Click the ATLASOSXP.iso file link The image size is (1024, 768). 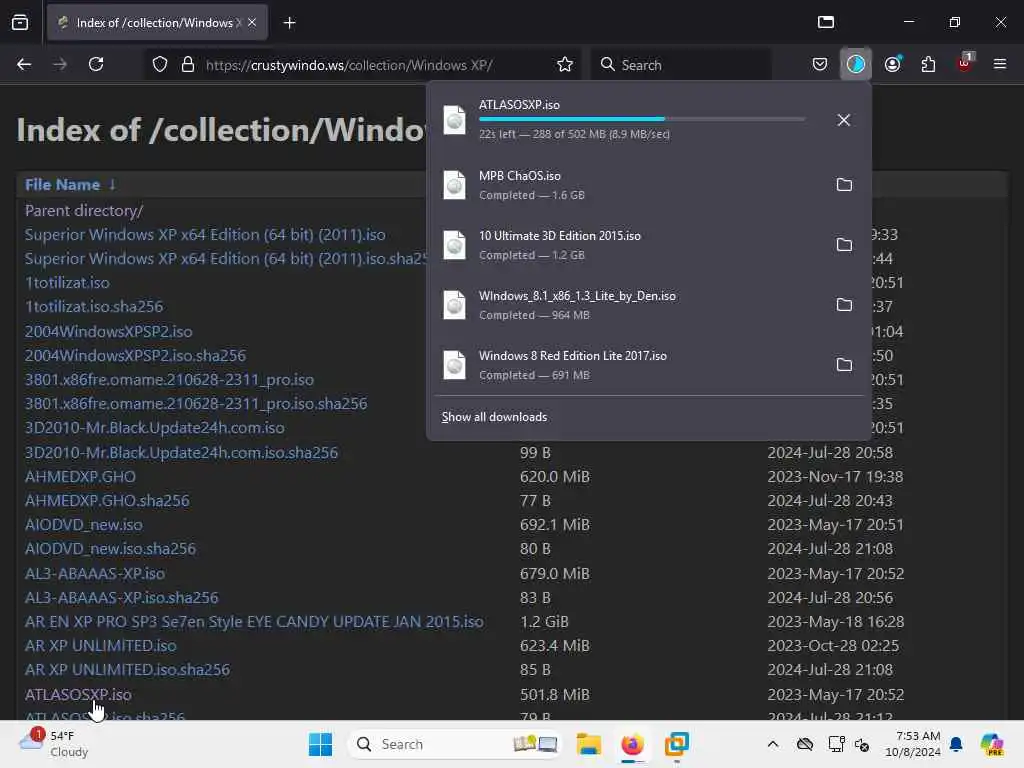[78, 694]
